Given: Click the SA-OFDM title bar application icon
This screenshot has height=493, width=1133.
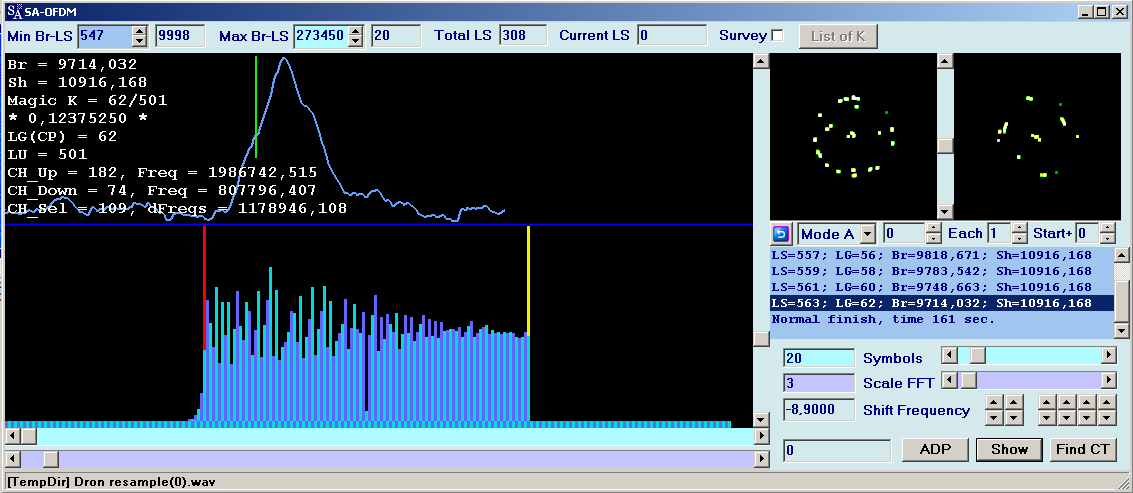Looking at the screenshot, I should [x=14, y=12].
